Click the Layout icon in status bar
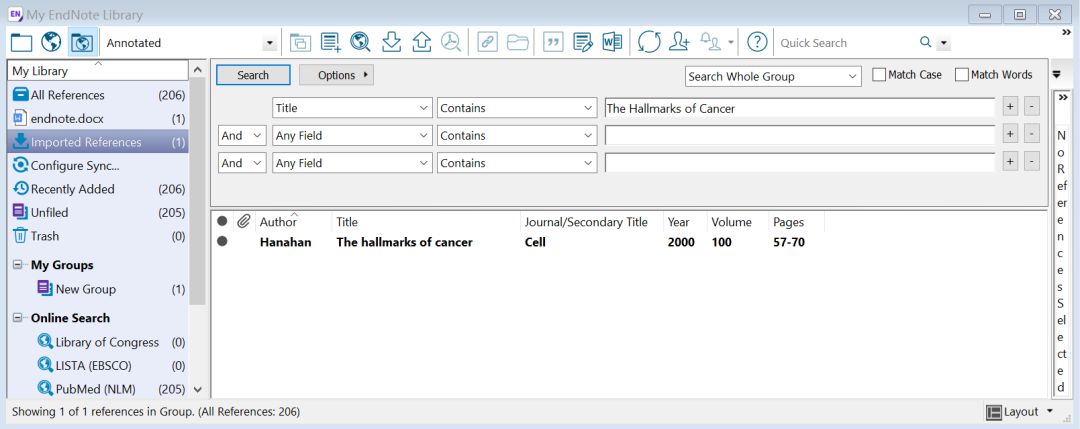Image resolution: width=1080 pixels, height=429 pixels. (x=993, y=412)
